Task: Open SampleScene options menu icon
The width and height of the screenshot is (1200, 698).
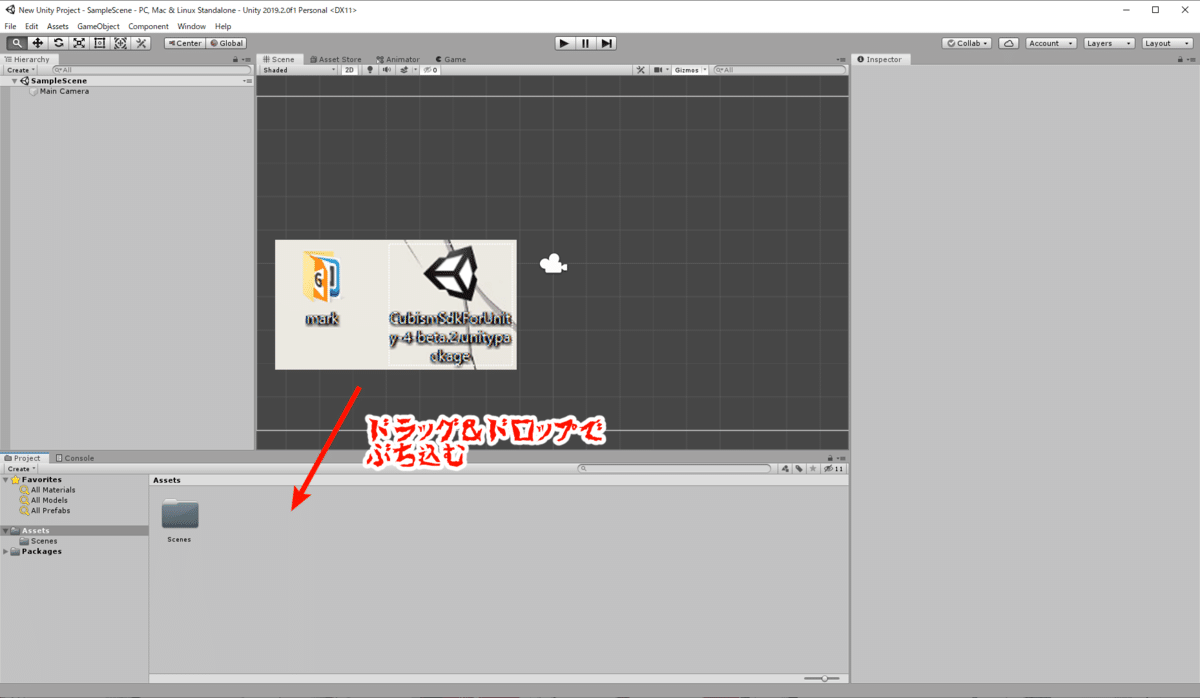Action: coord(245,81)
